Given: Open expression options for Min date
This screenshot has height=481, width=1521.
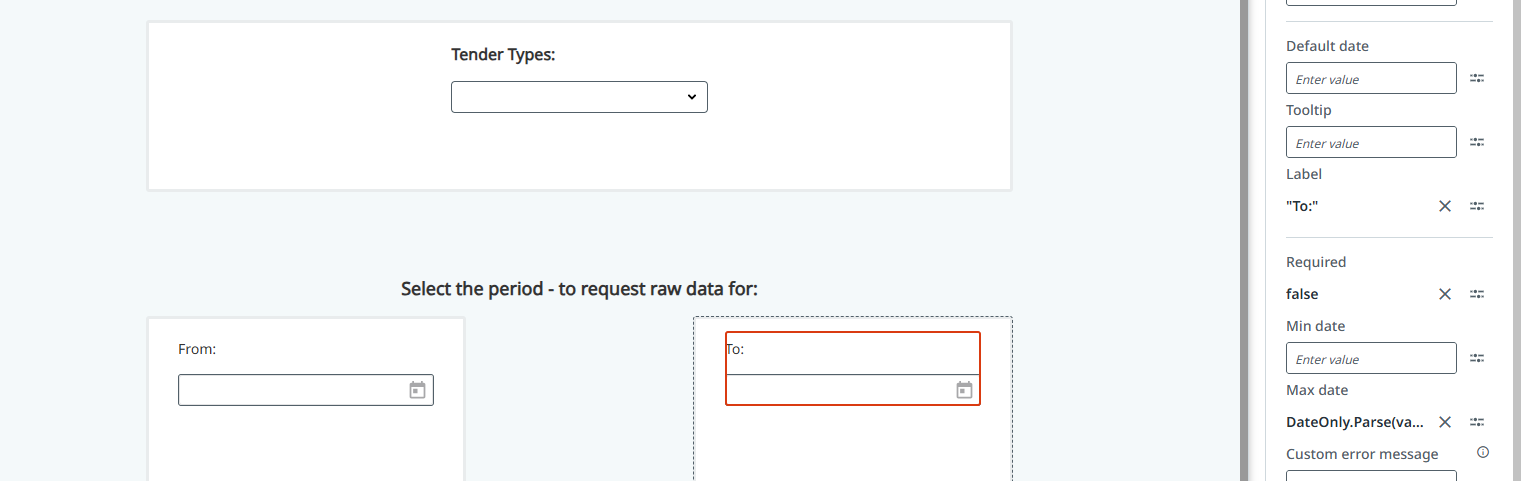Looking at the screenshot, I should [1476, 358].
